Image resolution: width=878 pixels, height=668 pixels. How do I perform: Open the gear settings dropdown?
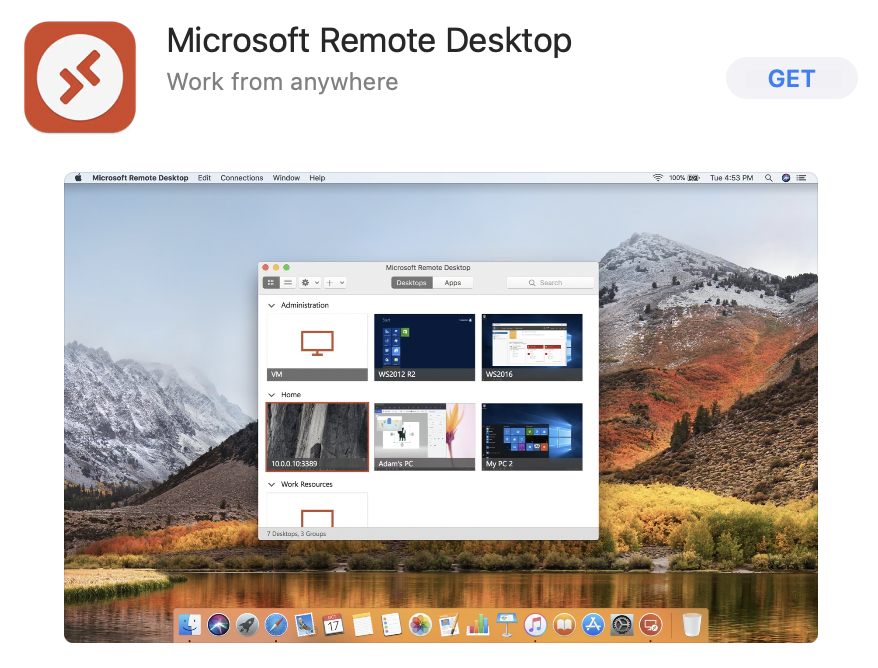tap(310, 283)
